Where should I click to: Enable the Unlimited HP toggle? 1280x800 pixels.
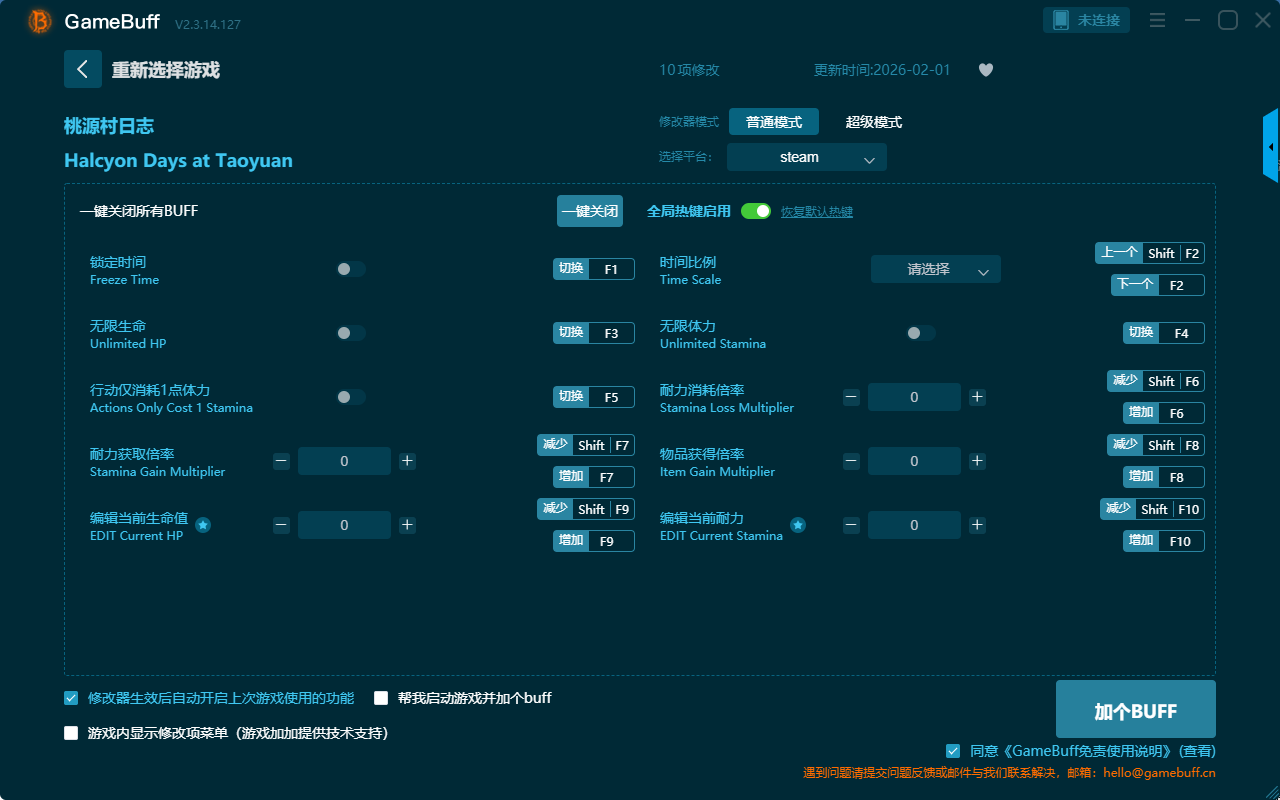350,333
